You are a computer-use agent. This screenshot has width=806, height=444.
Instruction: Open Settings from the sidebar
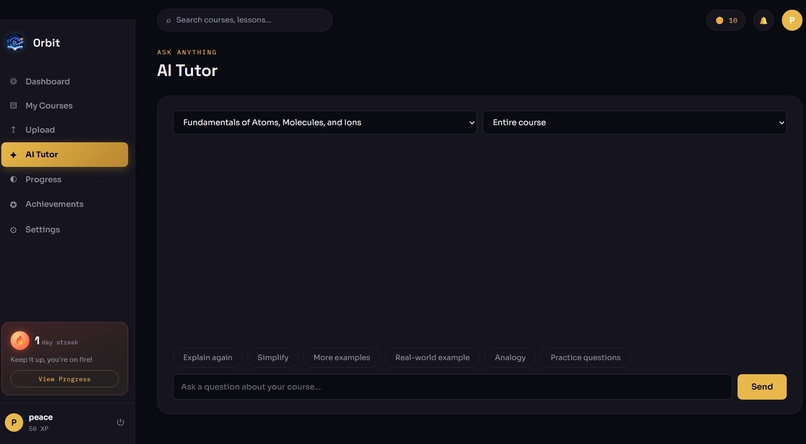pos(65,229)
